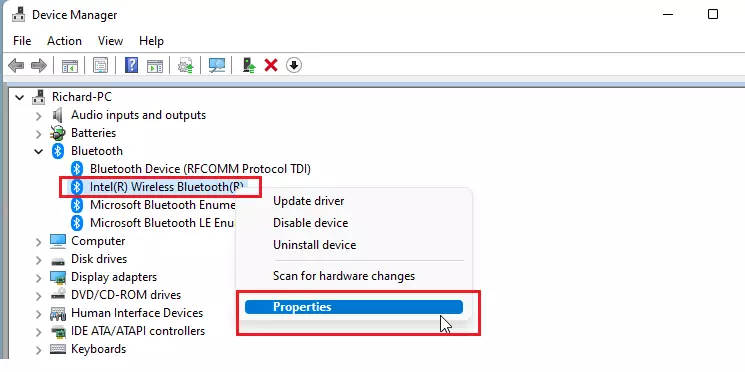
Task: Select Update driver from context menu
Action: pos(308,201)
